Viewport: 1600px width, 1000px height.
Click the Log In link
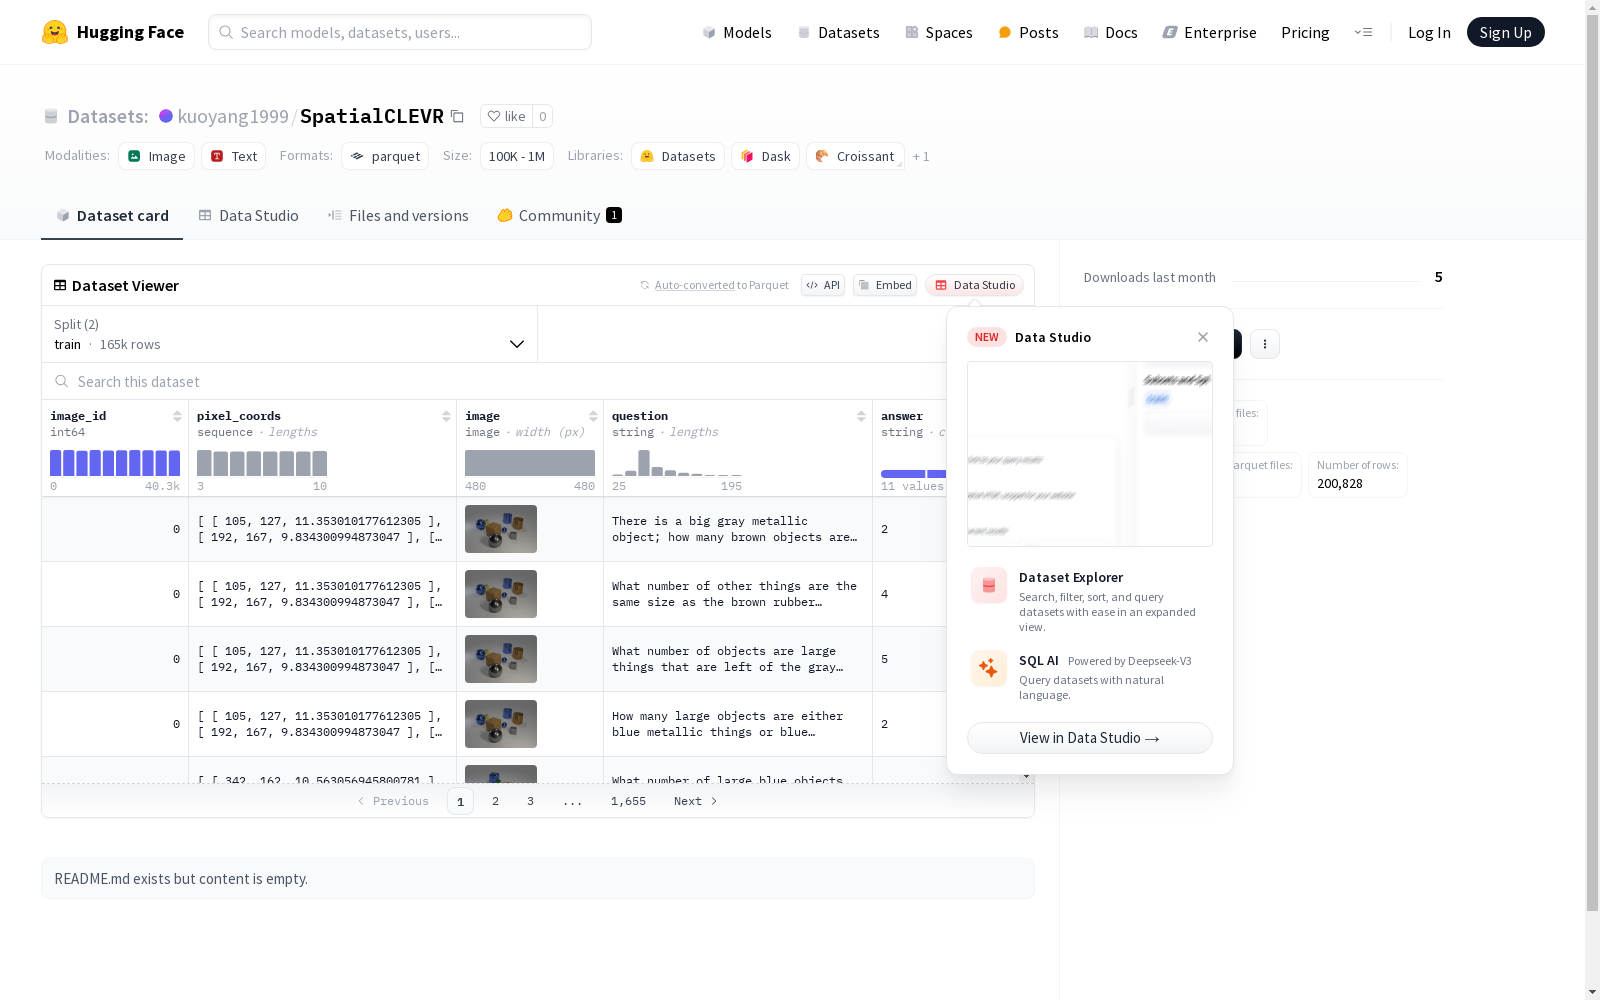[x=1429, y=32]
